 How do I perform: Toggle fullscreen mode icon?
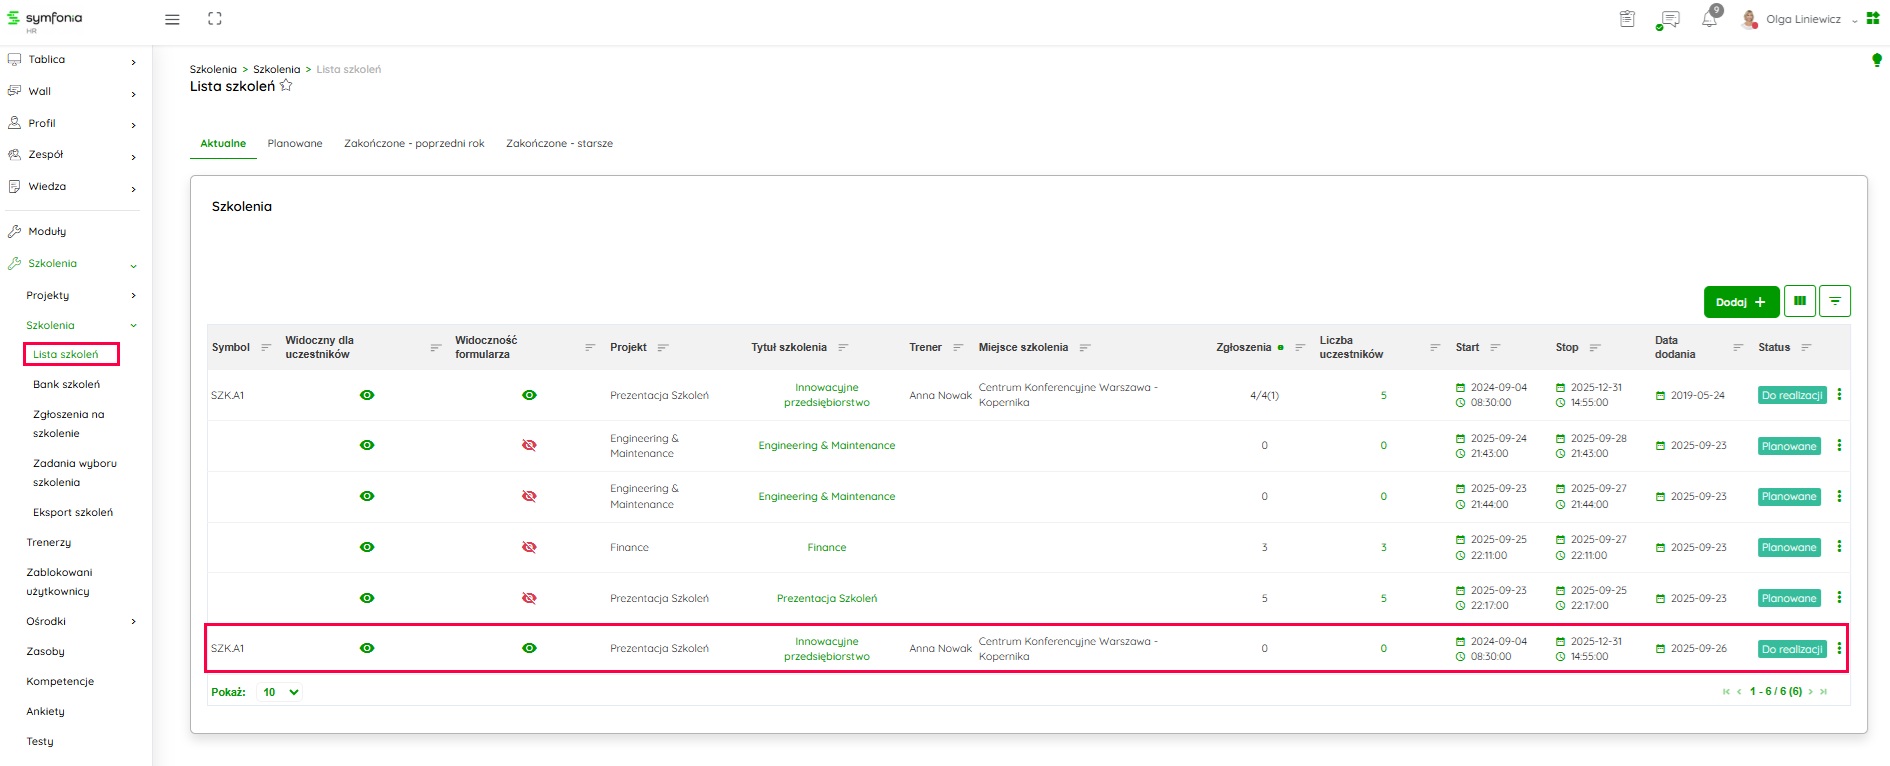click(x=215, y=19)
